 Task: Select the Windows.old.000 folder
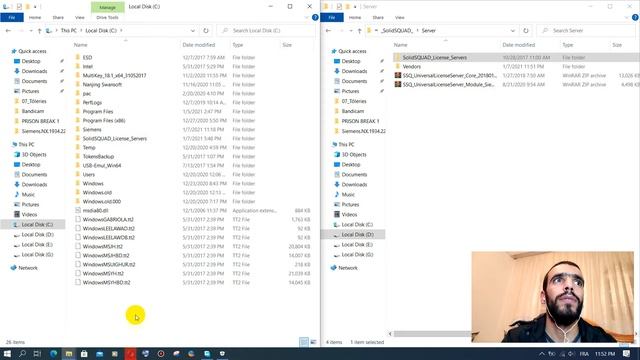pos(102,201)
